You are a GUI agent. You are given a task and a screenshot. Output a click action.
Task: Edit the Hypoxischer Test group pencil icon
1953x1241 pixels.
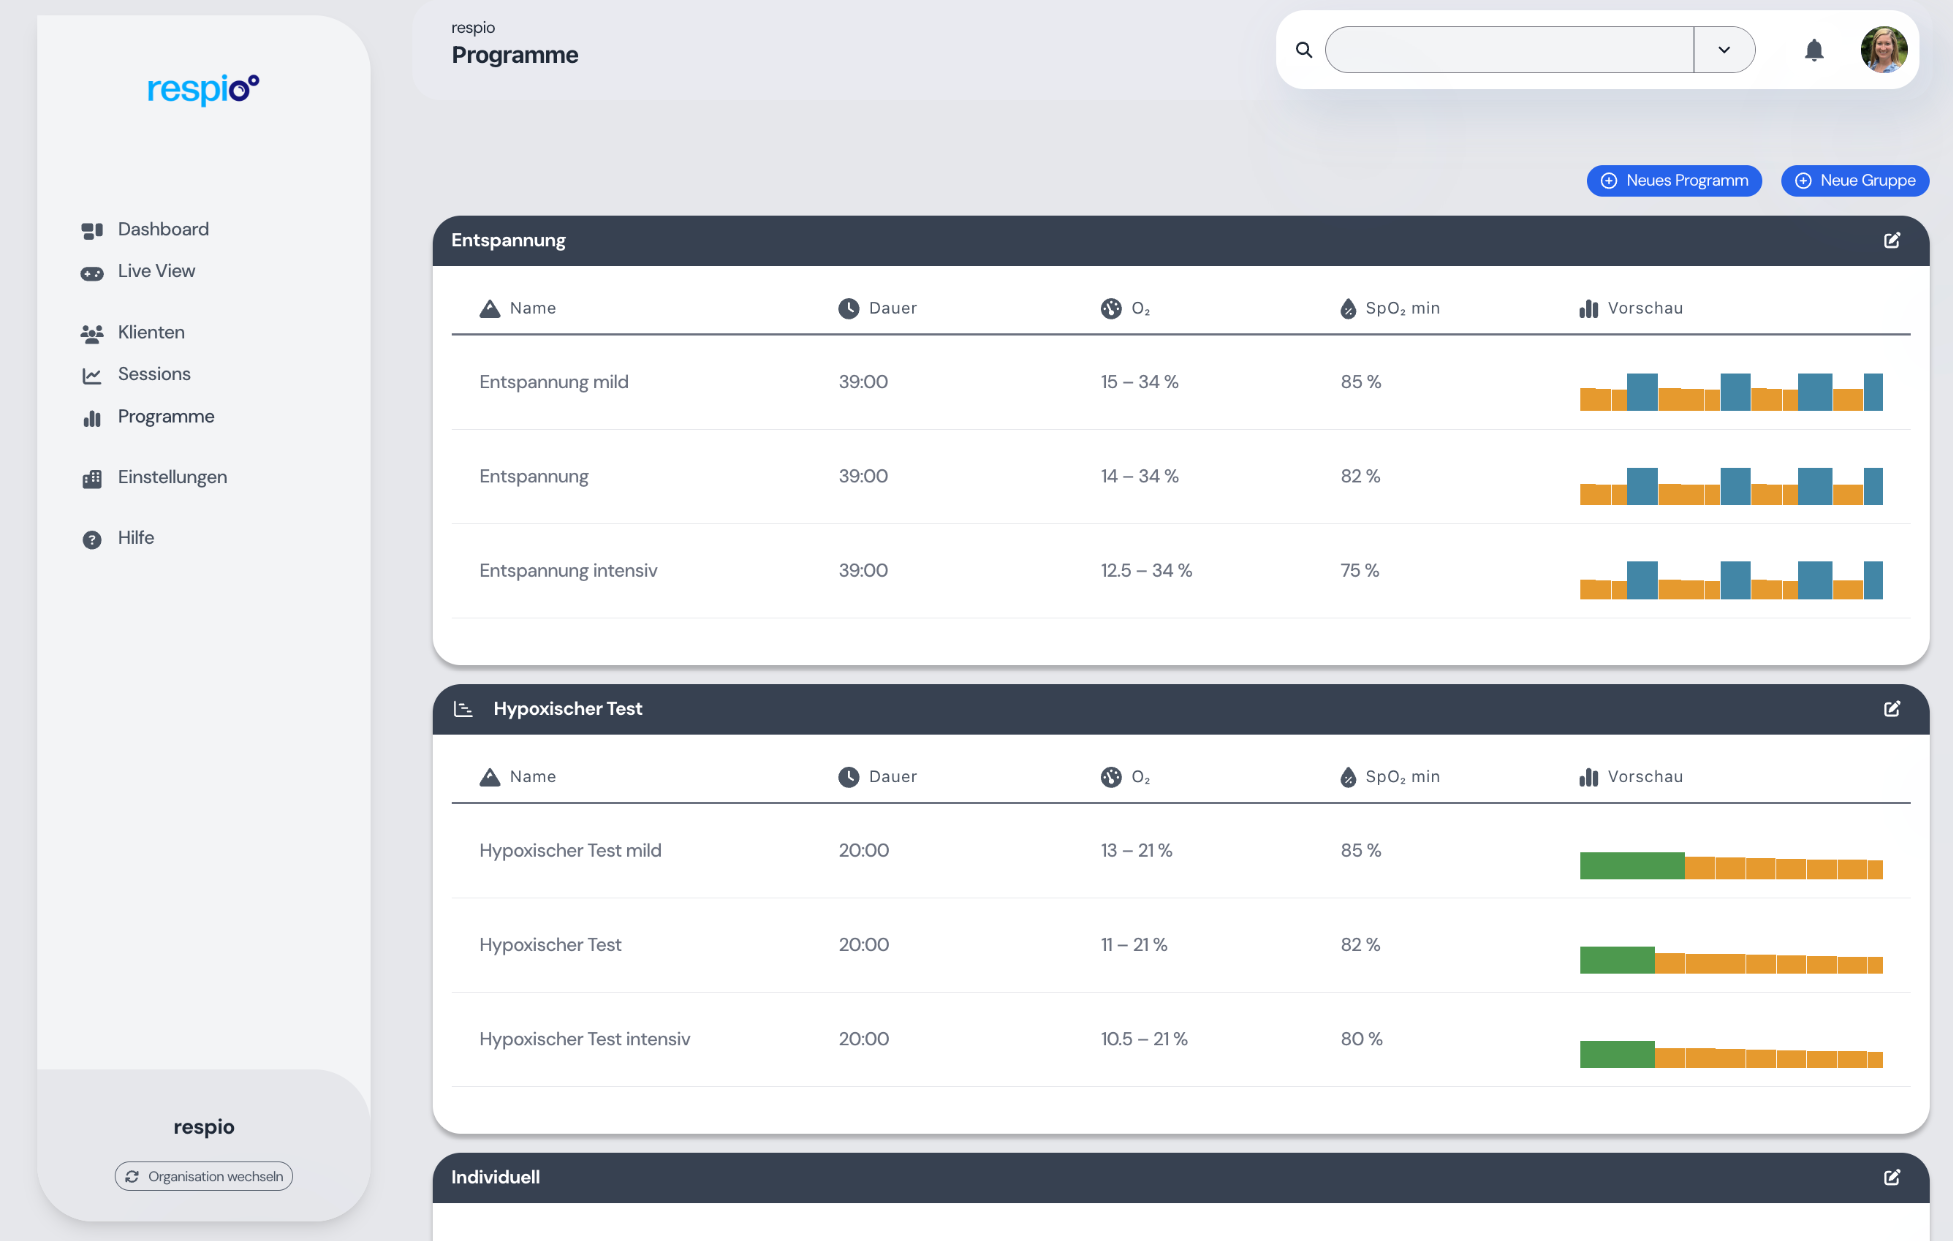click(x=1892, y=709)
